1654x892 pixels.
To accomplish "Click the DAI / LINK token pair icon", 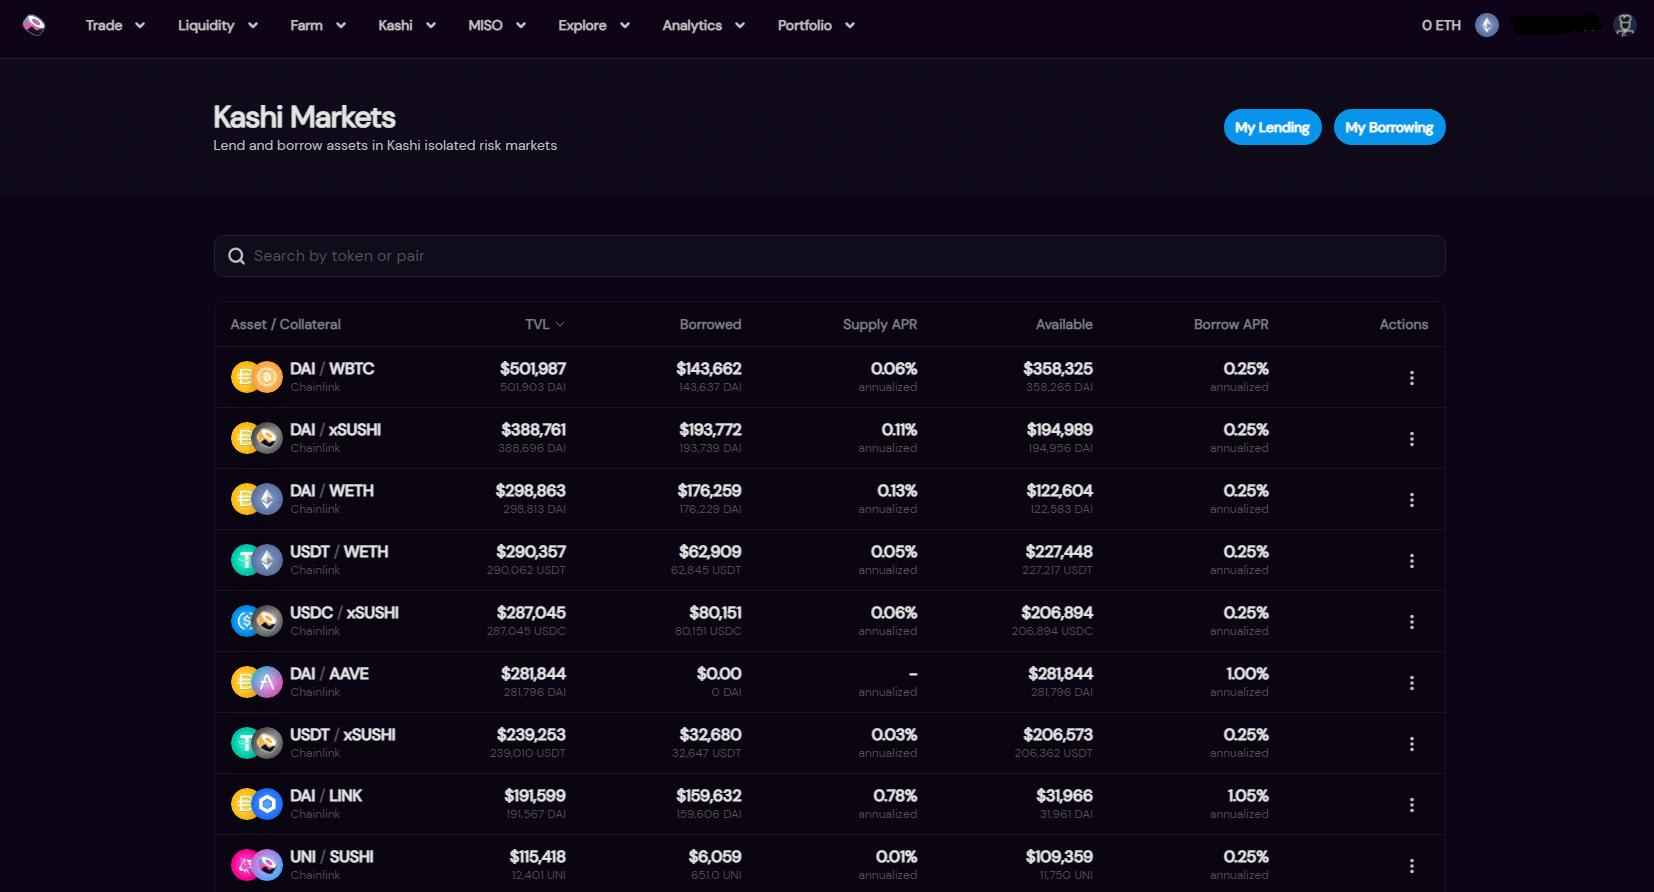I will click(256, 804).
